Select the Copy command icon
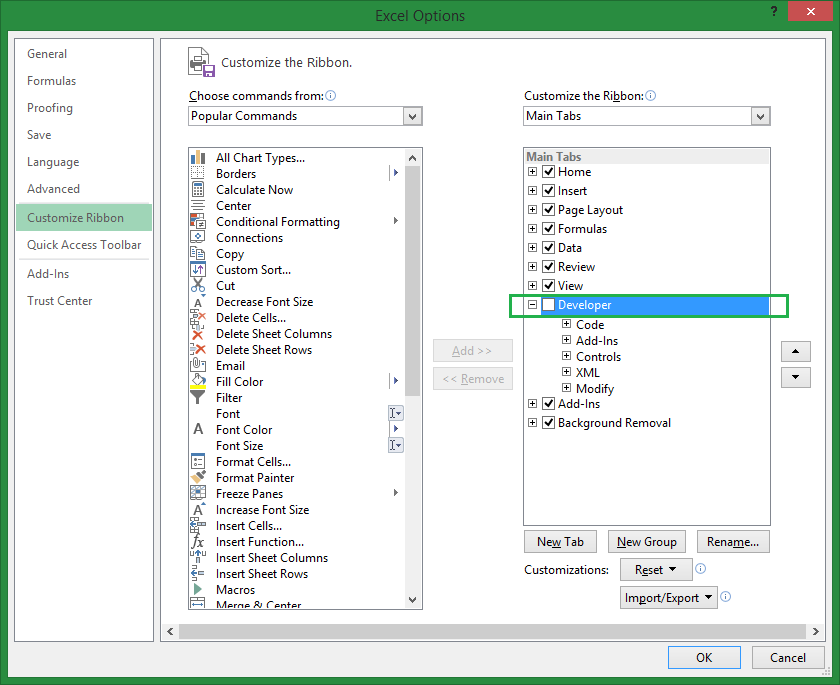 tap(197, 253)
